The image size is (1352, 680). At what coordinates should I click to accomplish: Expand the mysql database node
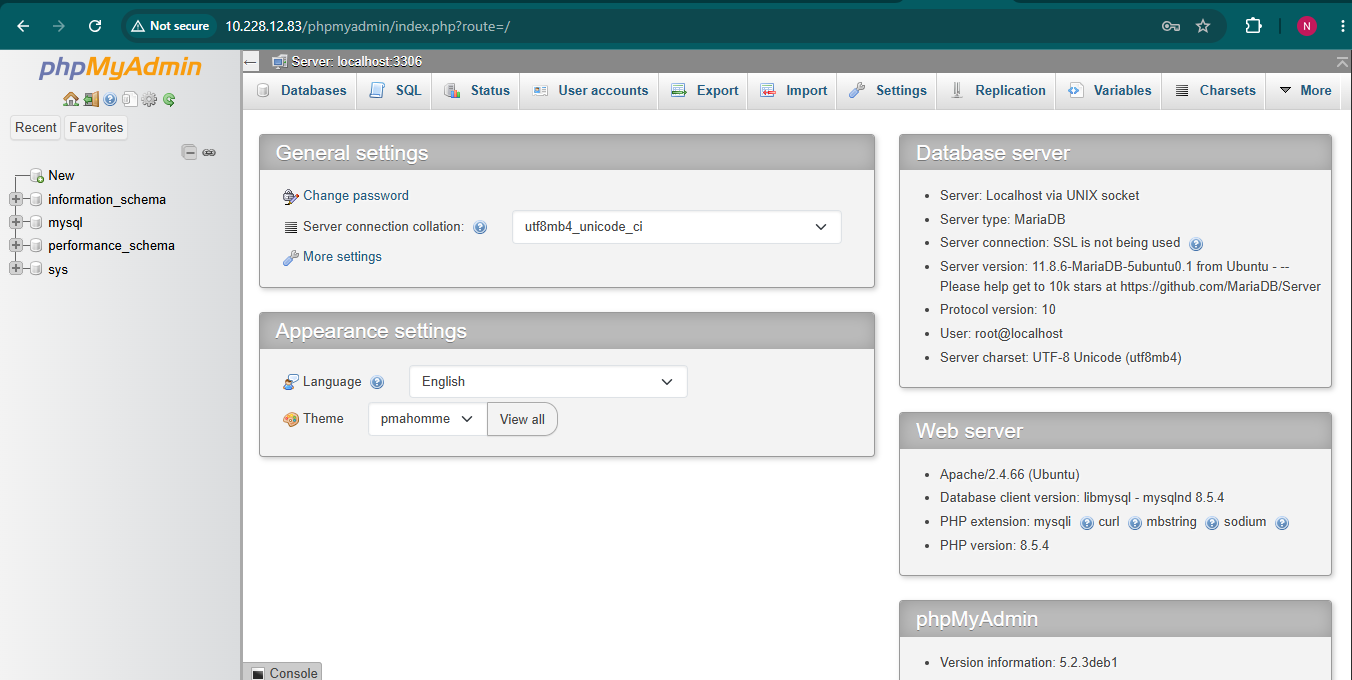[x=16, y=222]
